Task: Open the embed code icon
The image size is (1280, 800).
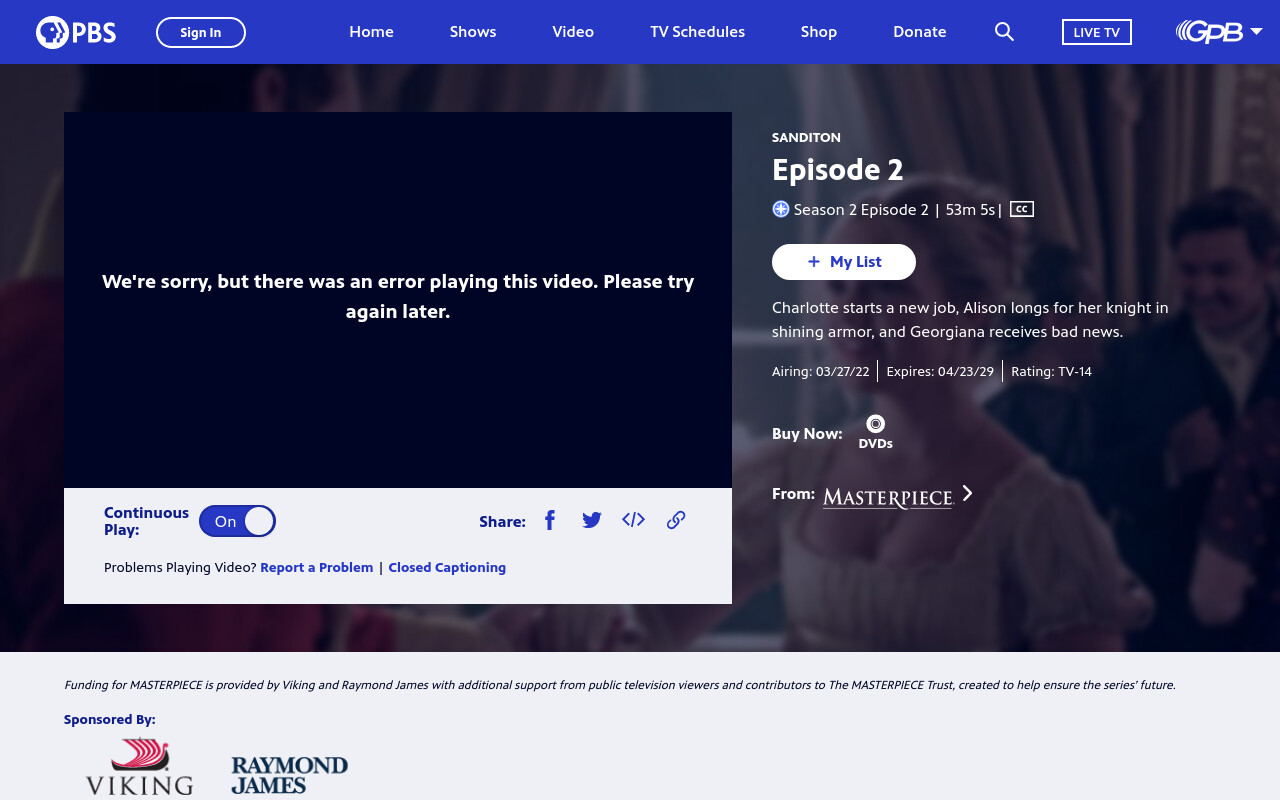Action: [x=633, y=520]
